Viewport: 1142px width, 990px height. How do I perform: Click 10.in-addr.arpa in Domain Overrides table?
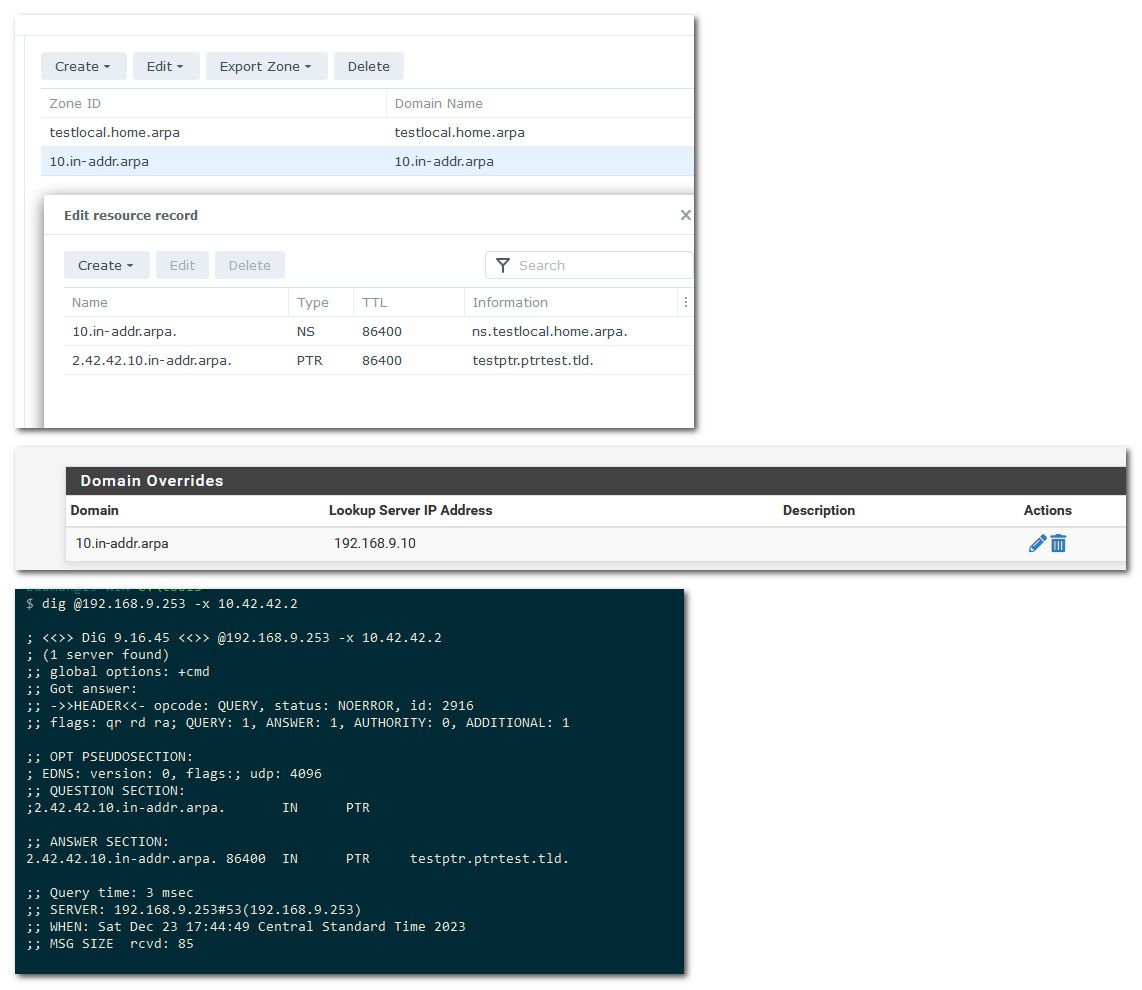coord(122,543)
